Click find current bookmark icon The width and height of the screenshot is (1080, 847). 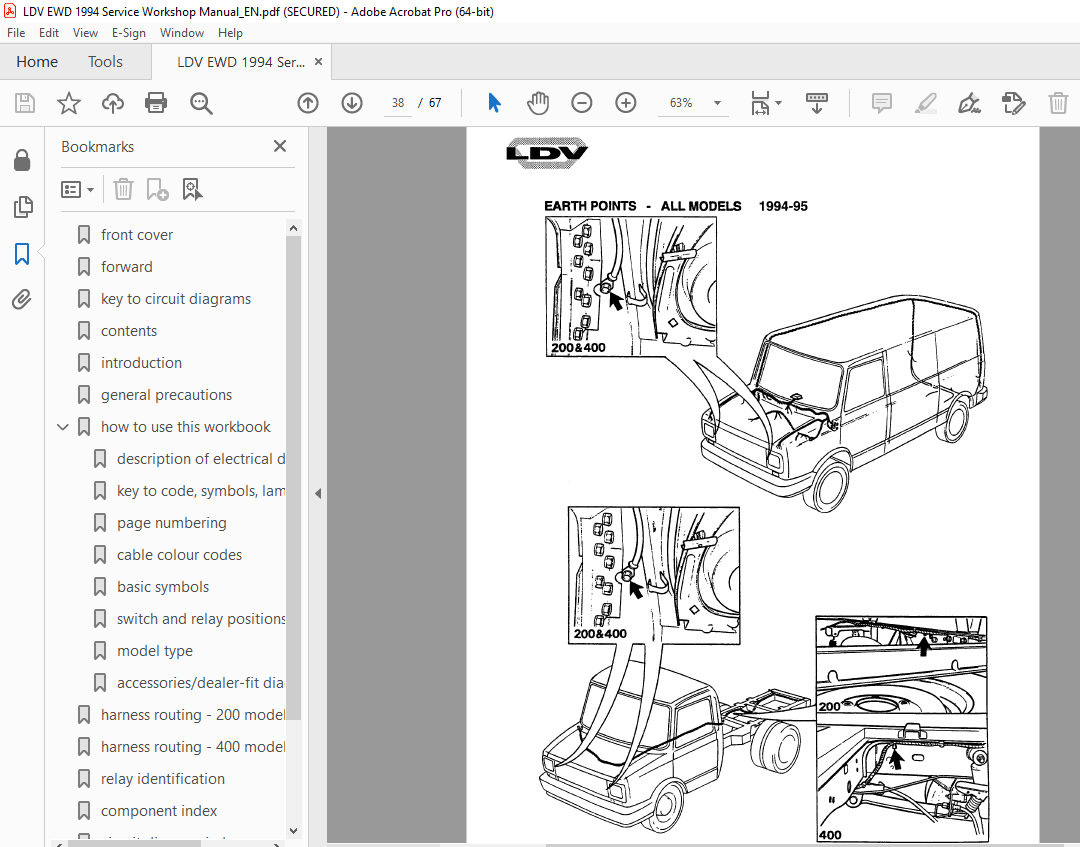[x=192, y=189]
